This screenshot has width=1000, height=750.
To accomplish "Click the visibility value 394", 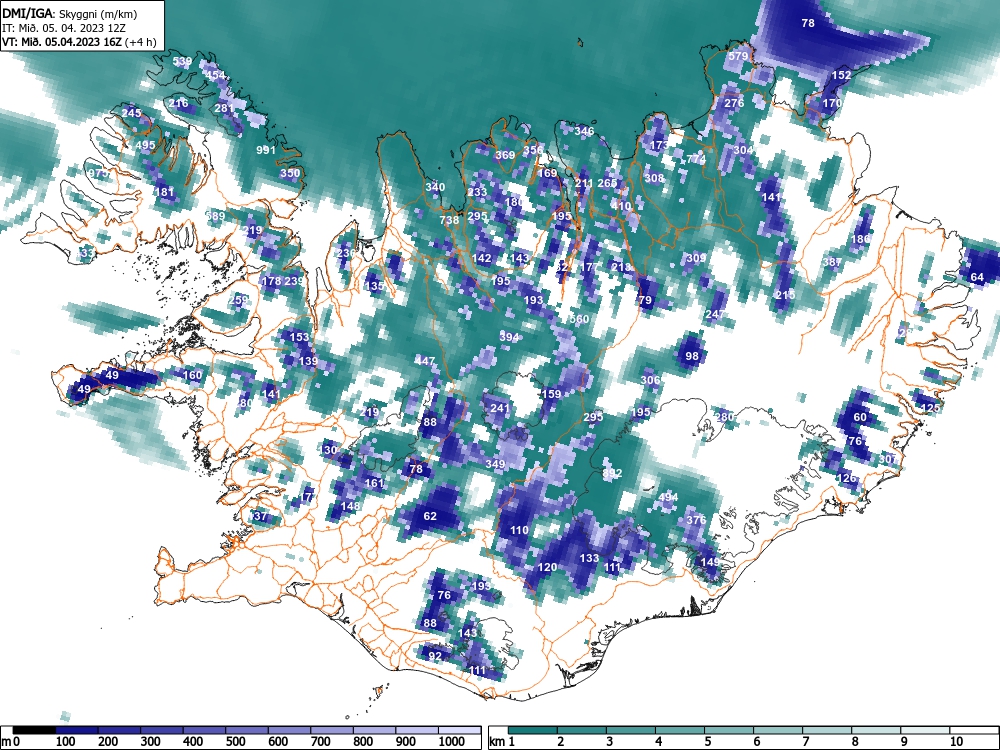I will point(510,337).
